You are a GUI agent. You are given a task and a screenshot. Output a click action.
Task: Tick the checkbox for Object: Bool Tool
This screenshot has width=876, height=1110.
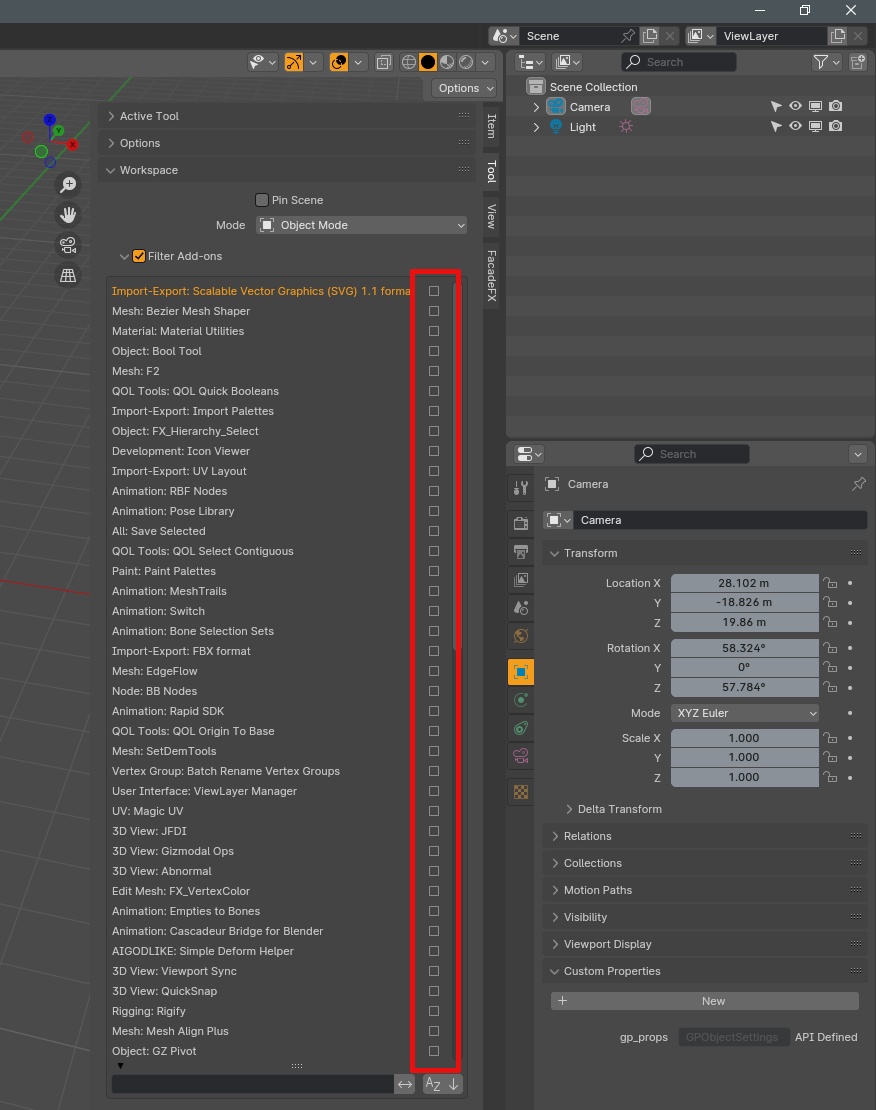434,351
